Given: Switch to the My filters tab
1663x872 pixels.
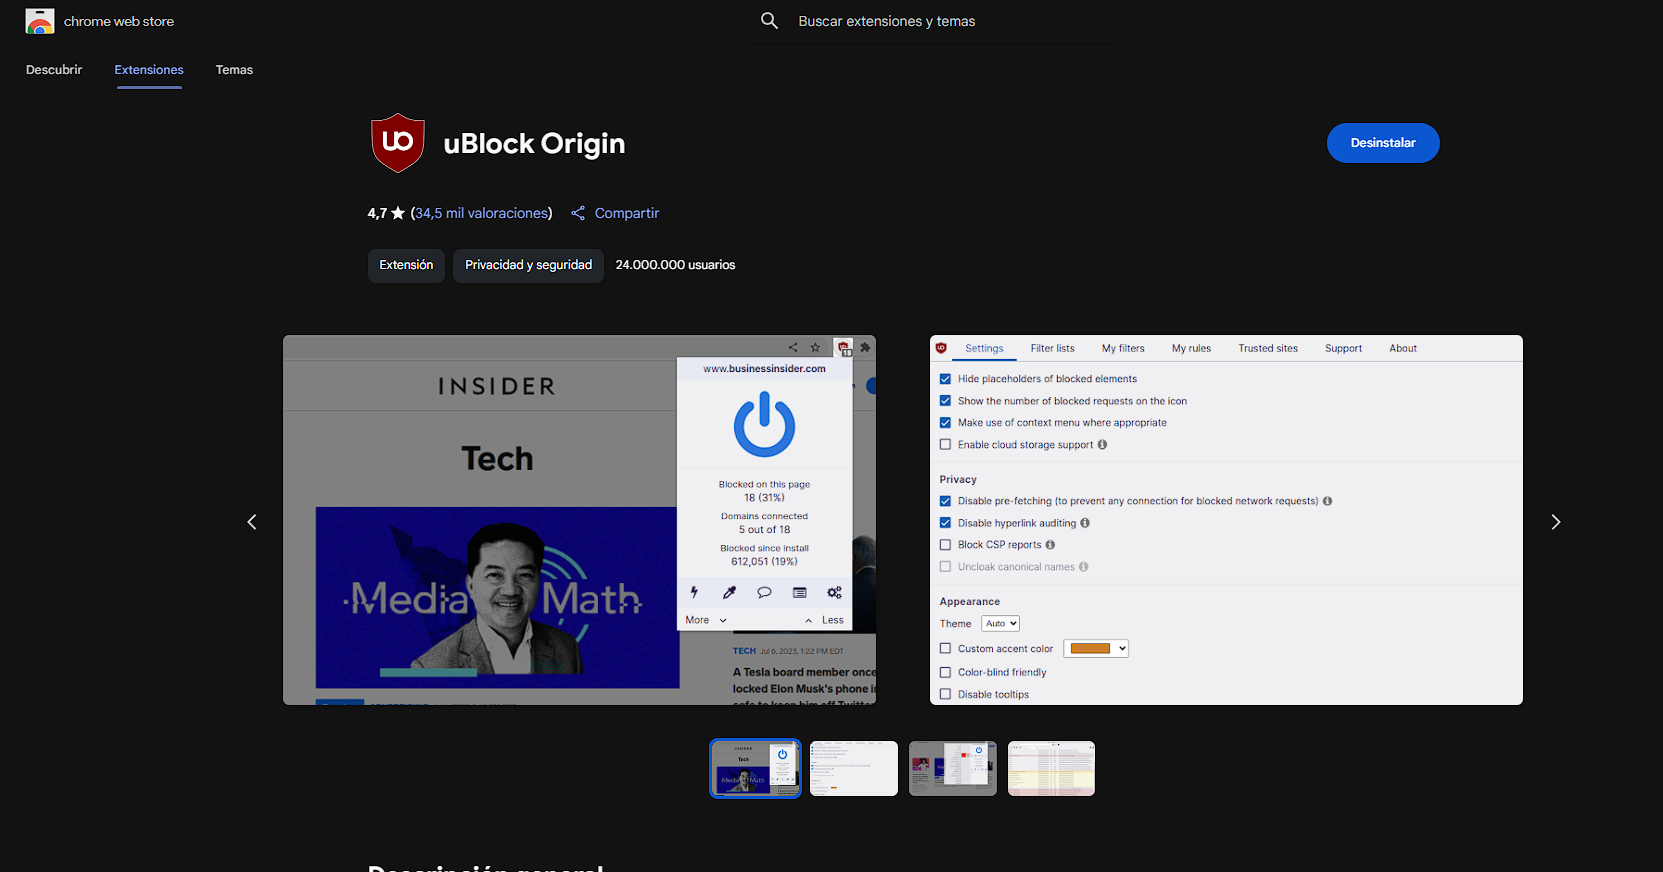Looking at the screenshot, I should (x=1123, y=349).
